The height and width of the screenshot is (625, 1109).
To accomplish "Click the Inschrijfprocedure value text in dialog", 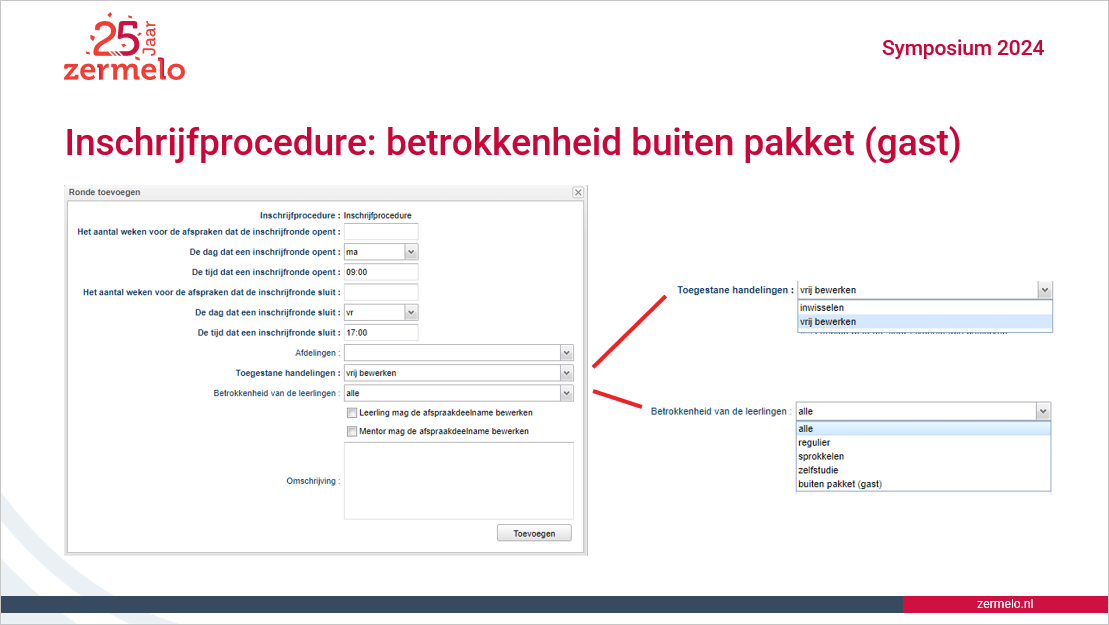I will pyautogui.click(x=378, y=216).
